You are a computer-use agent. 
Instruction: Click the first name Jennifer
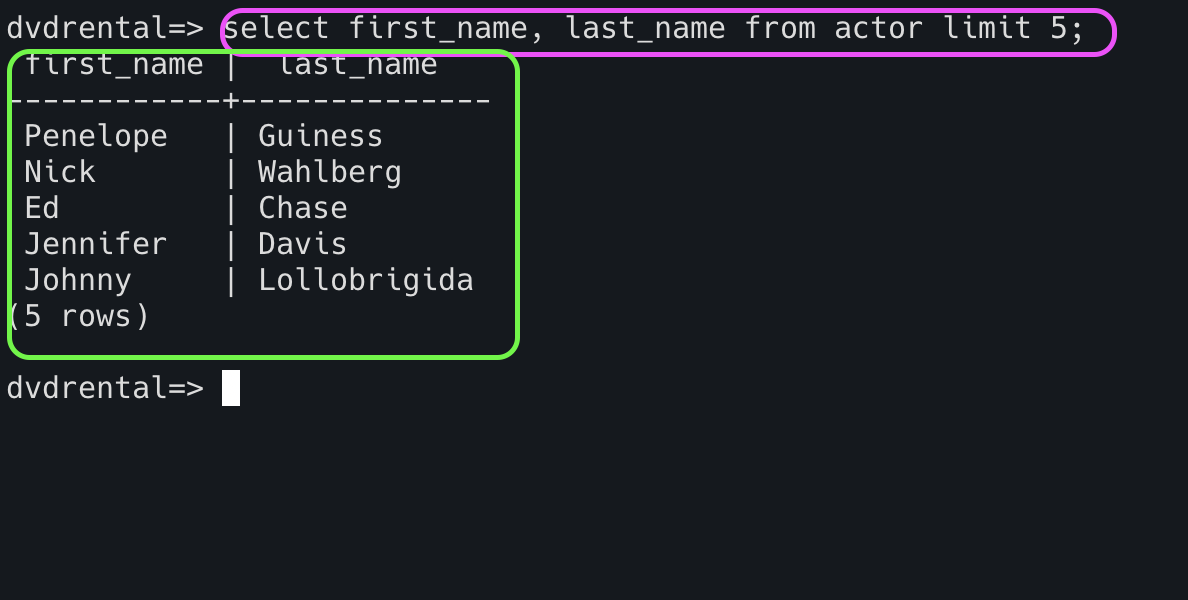pos(96,245)
